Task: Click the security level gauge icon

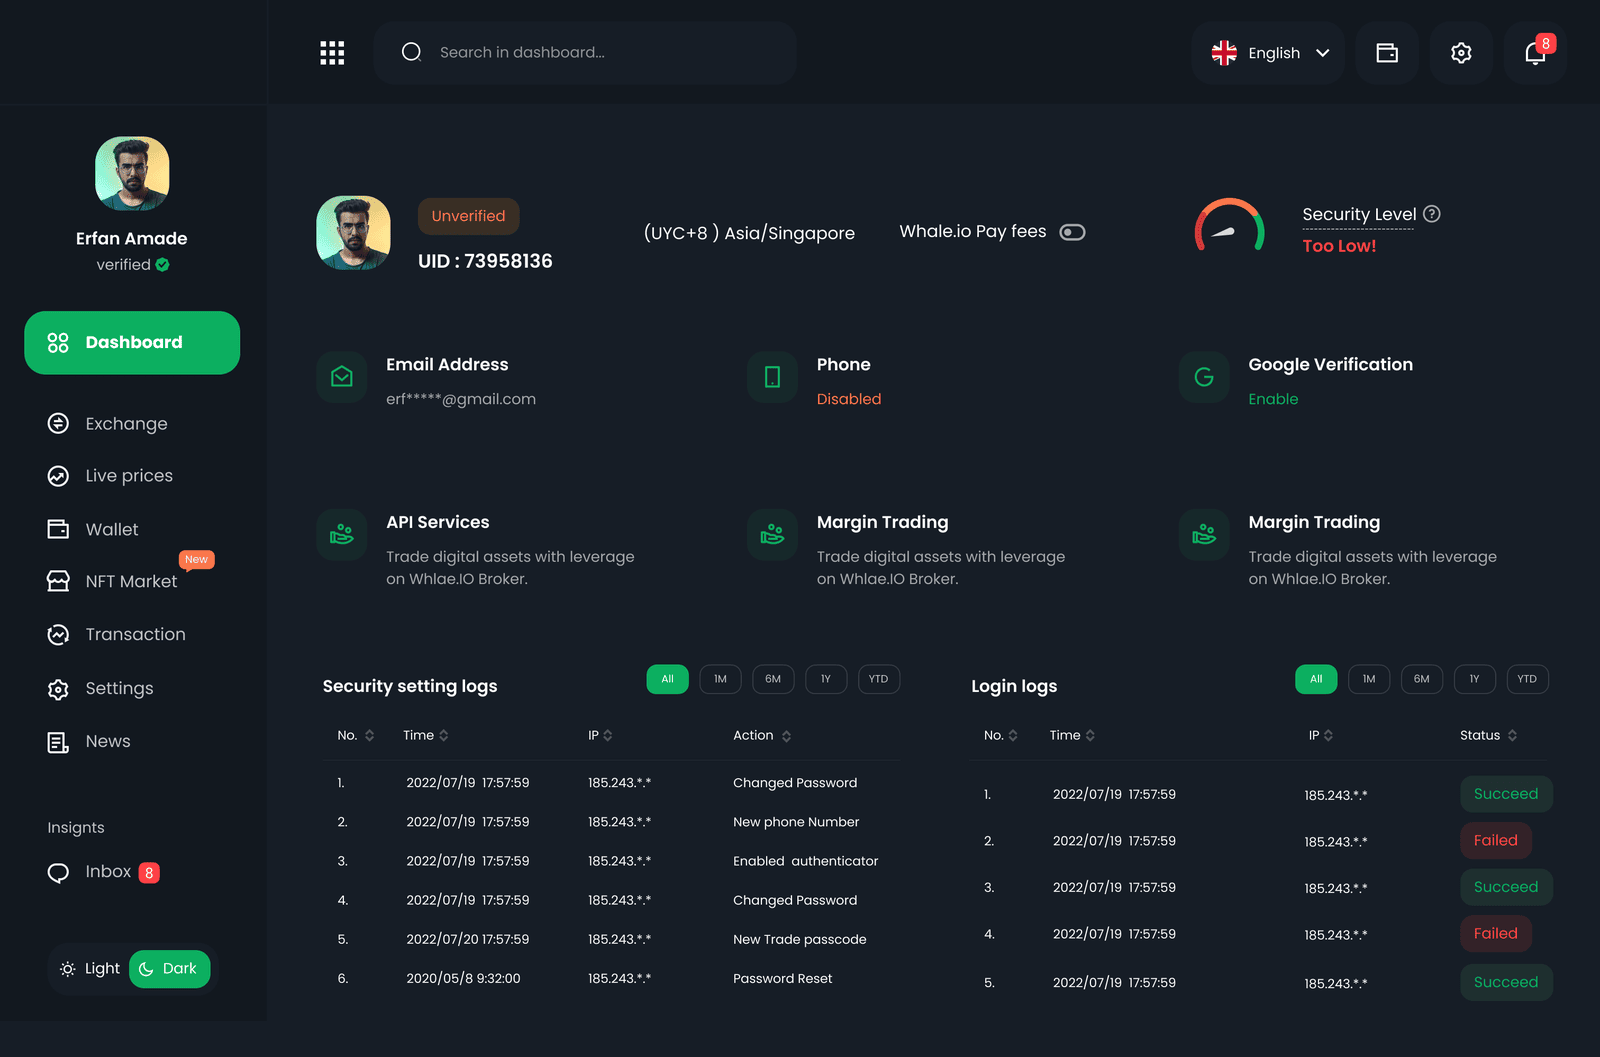Action: pos(1229,225)
